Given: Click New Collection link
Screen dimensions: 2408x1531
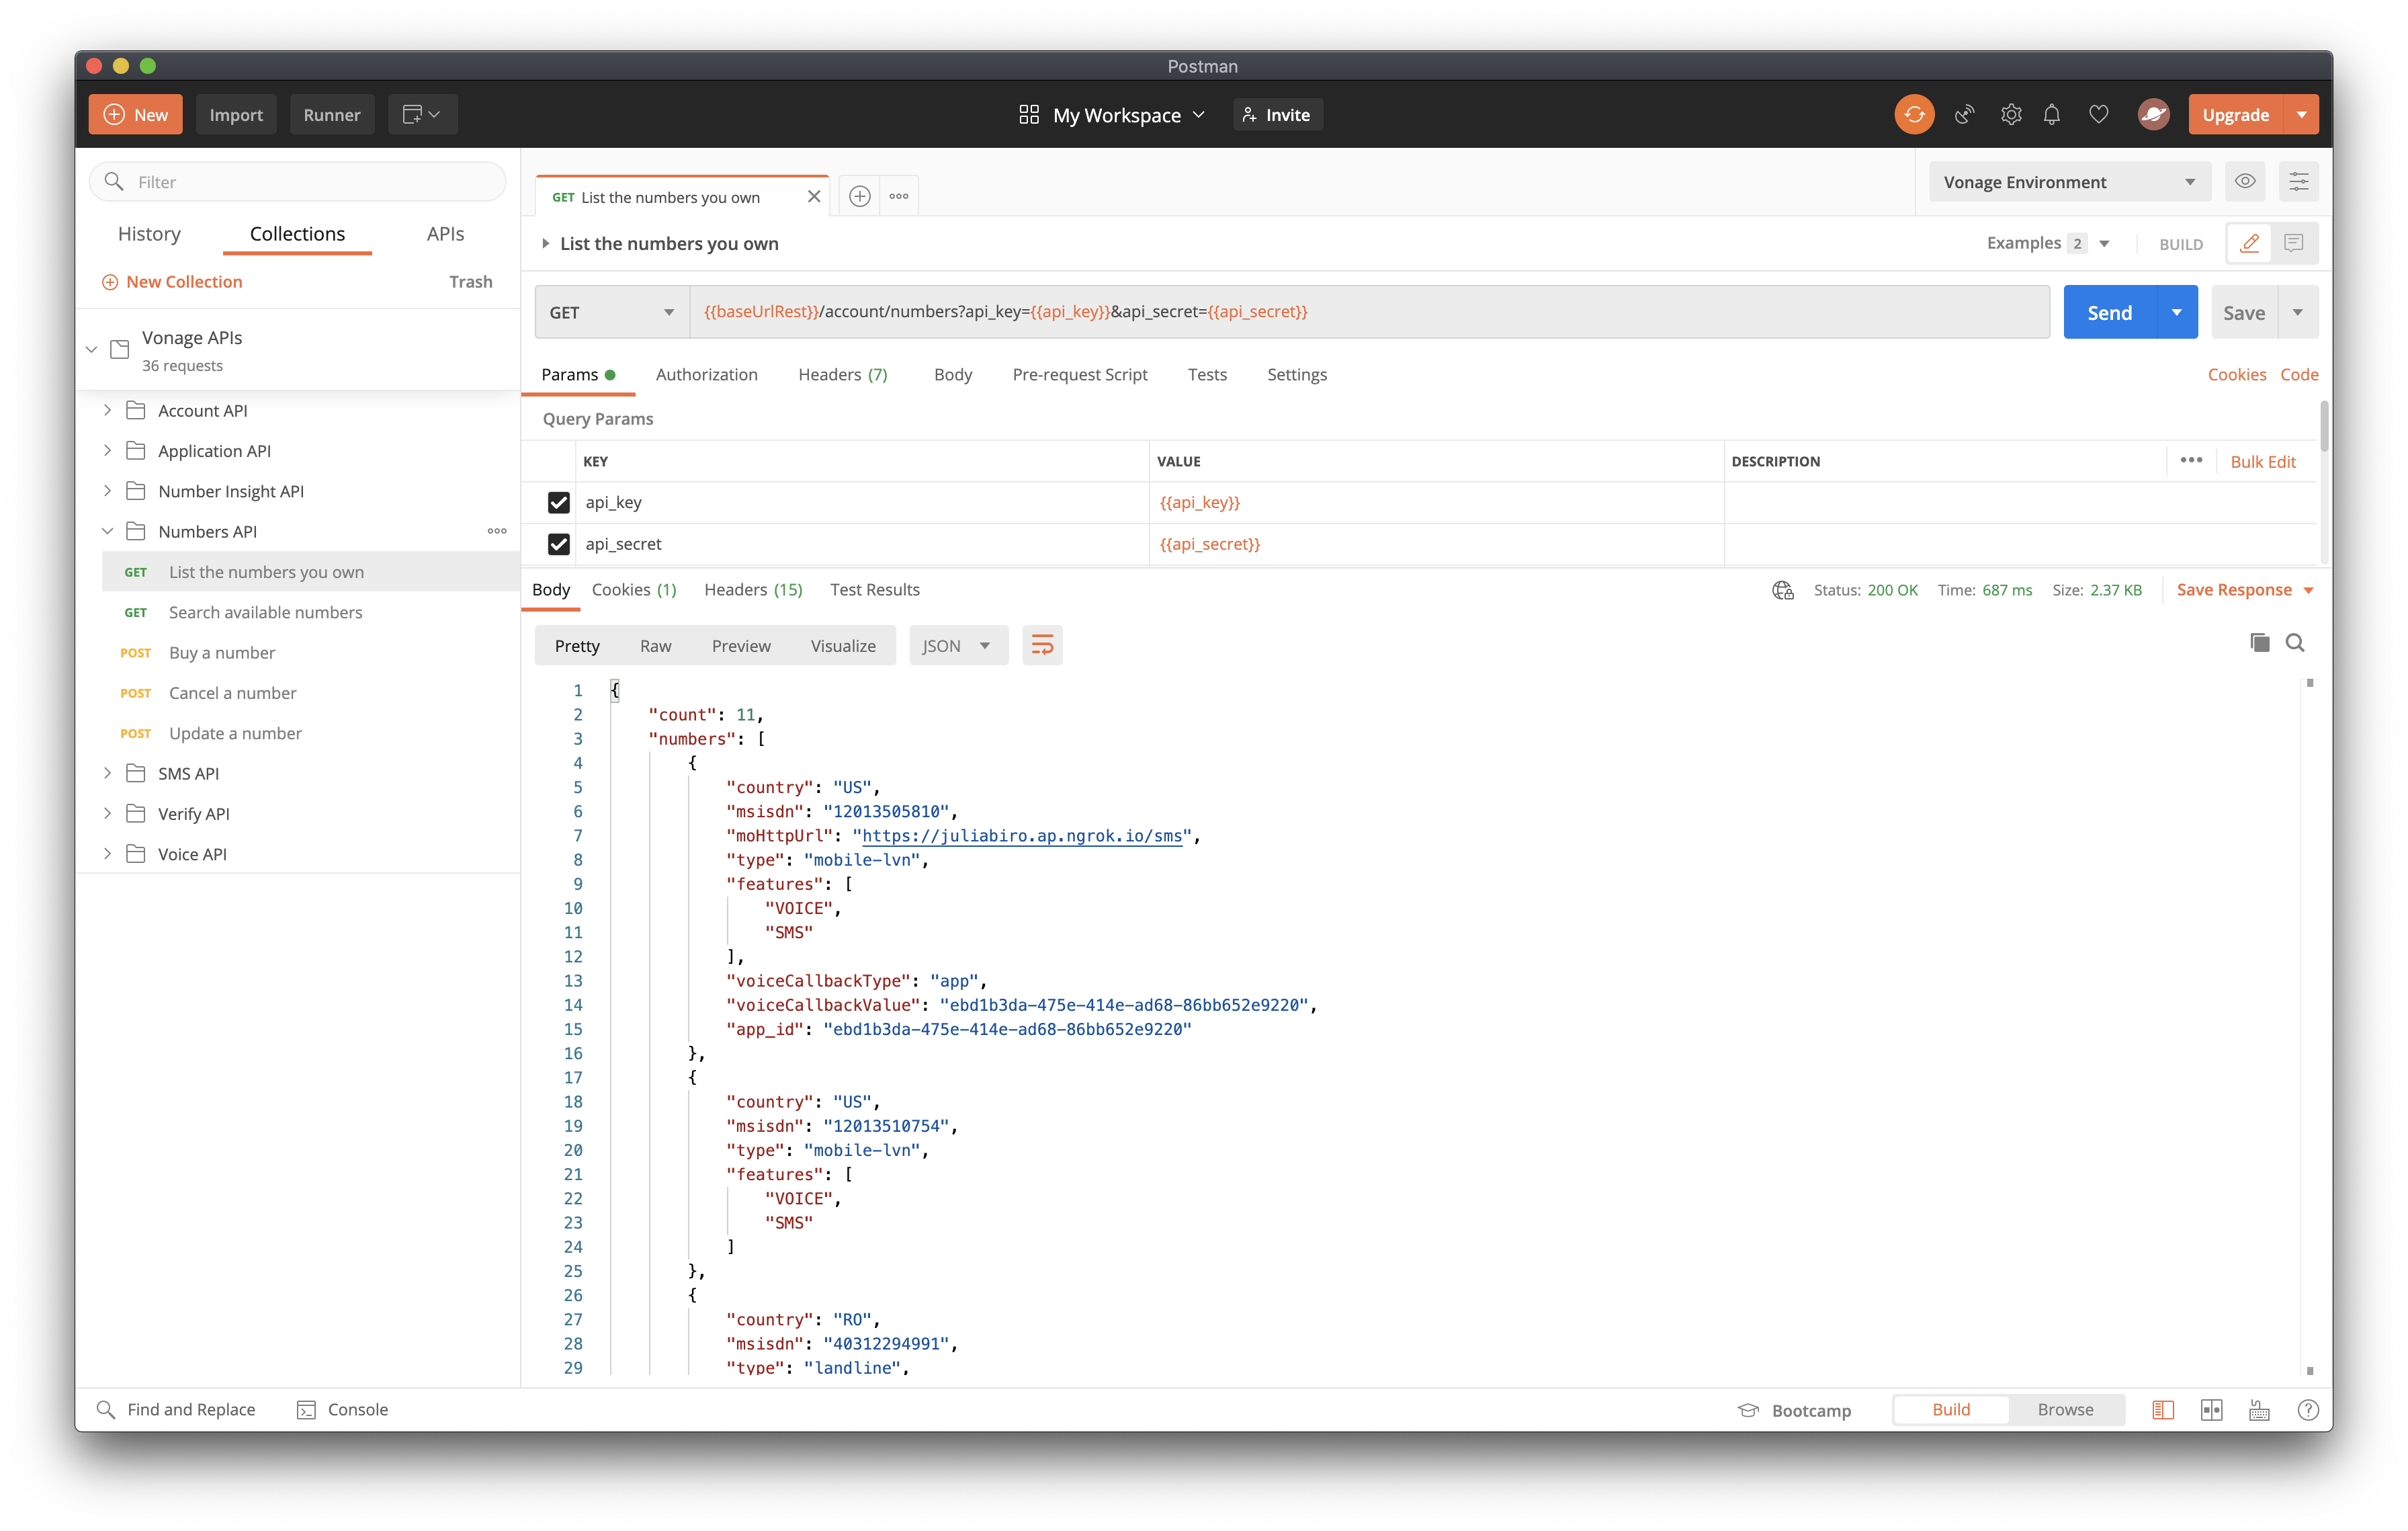Looking at the screenshot, I should [172, 282].
